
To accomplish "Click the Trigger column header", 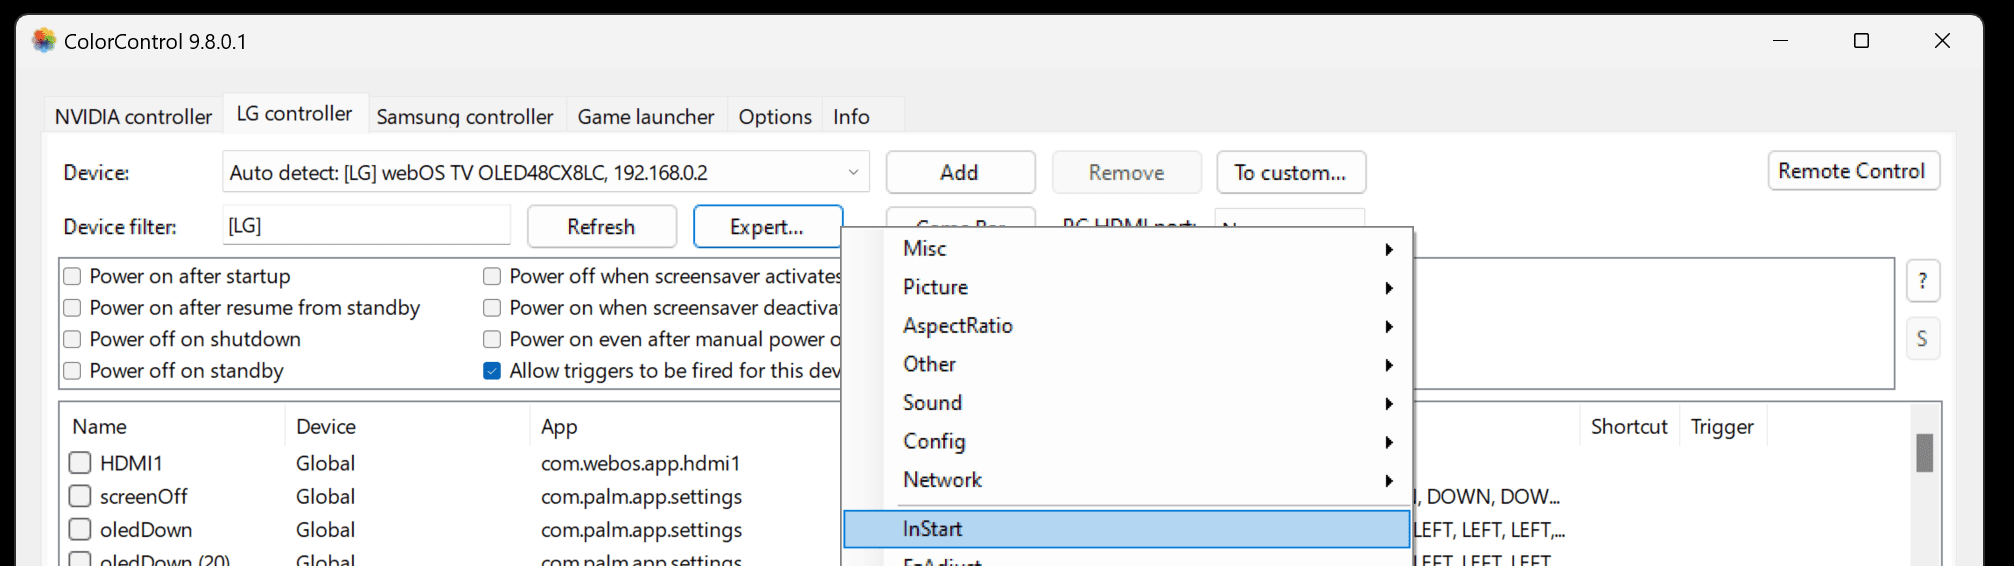I will click(x=1722, y=427).
